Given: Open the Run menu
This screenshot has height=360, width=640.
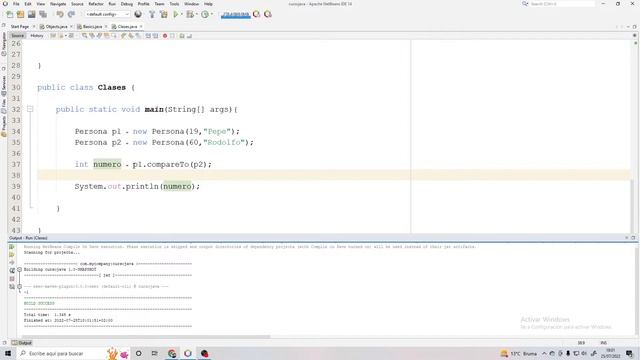Looking at the screenshot, I should click(112, 4).
